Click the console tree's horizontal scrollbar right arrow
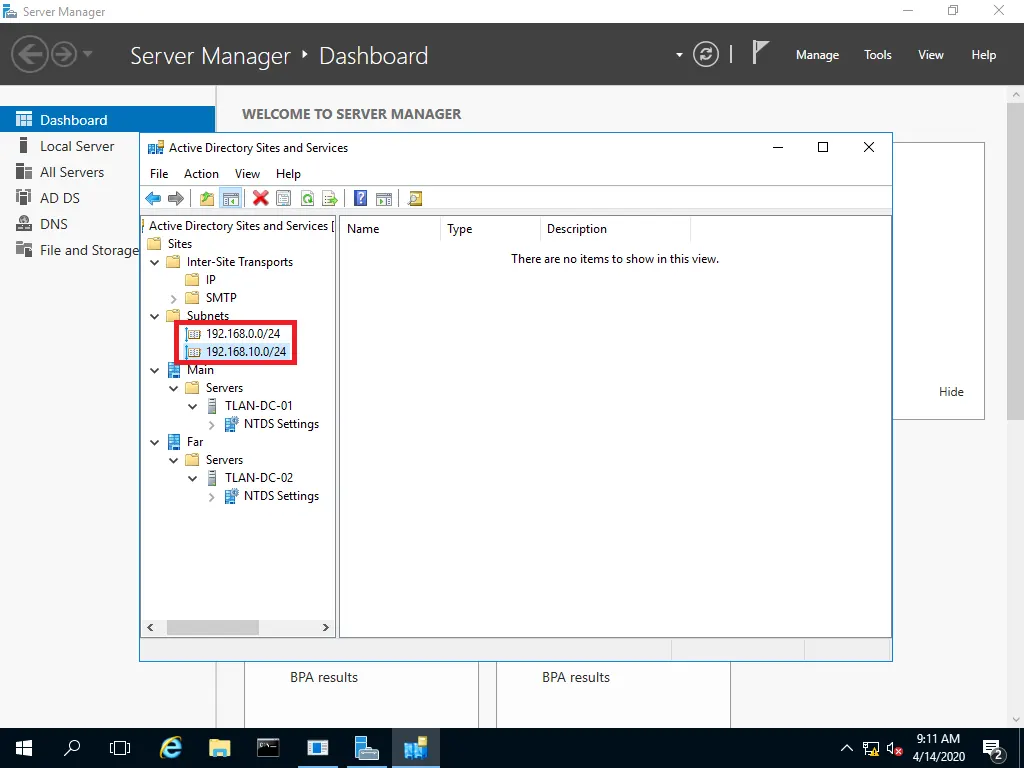 point(326,628)
